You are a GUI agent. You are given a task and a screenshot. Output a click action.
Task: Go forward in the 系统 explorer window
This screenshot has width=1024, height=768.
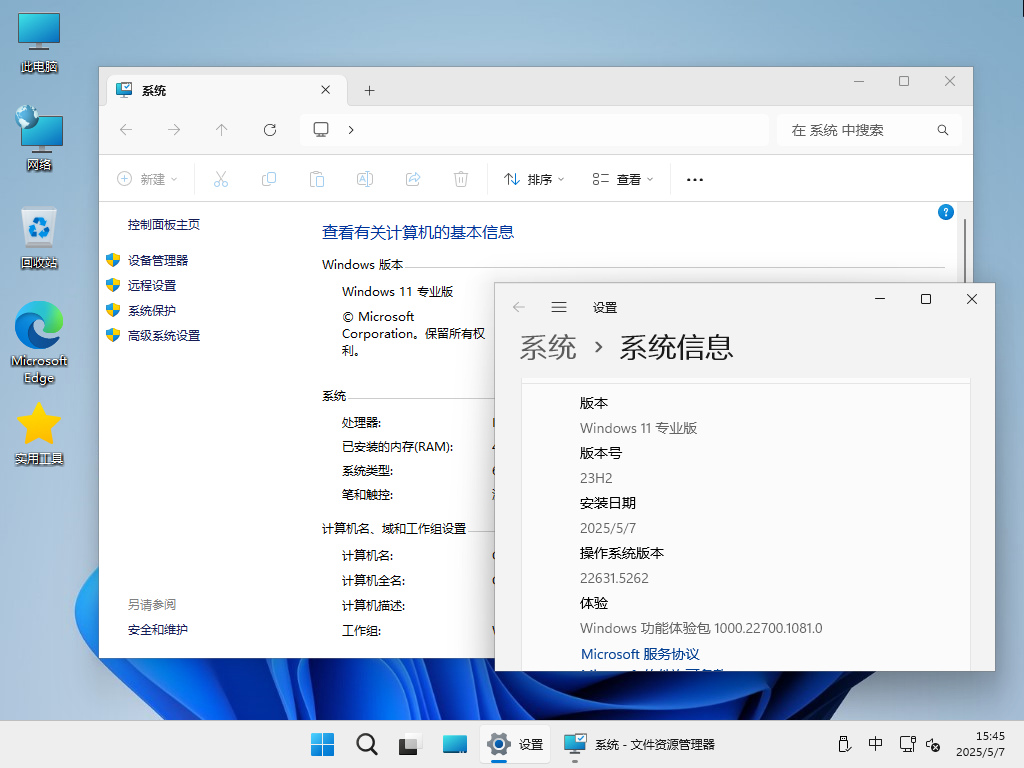(174, 129)
